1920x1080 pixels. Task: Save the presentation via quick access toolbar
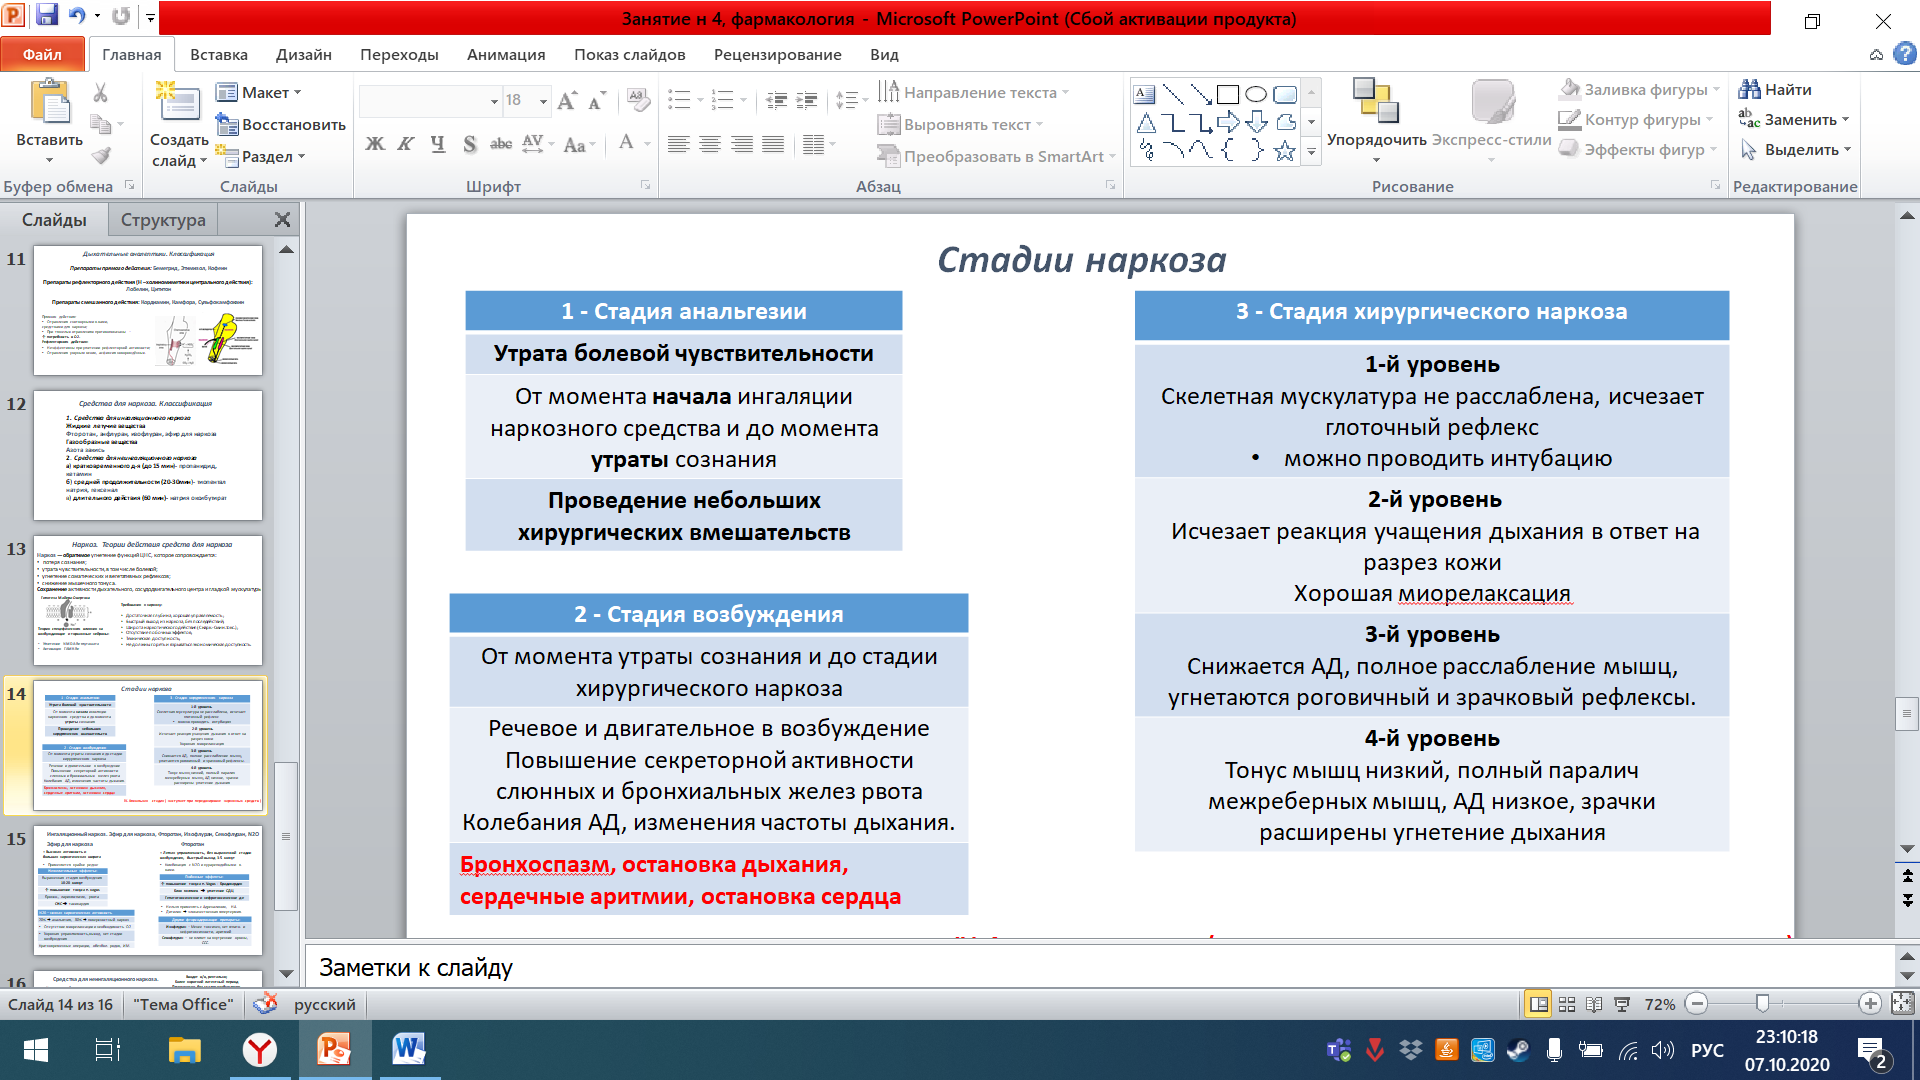(47, 16)
